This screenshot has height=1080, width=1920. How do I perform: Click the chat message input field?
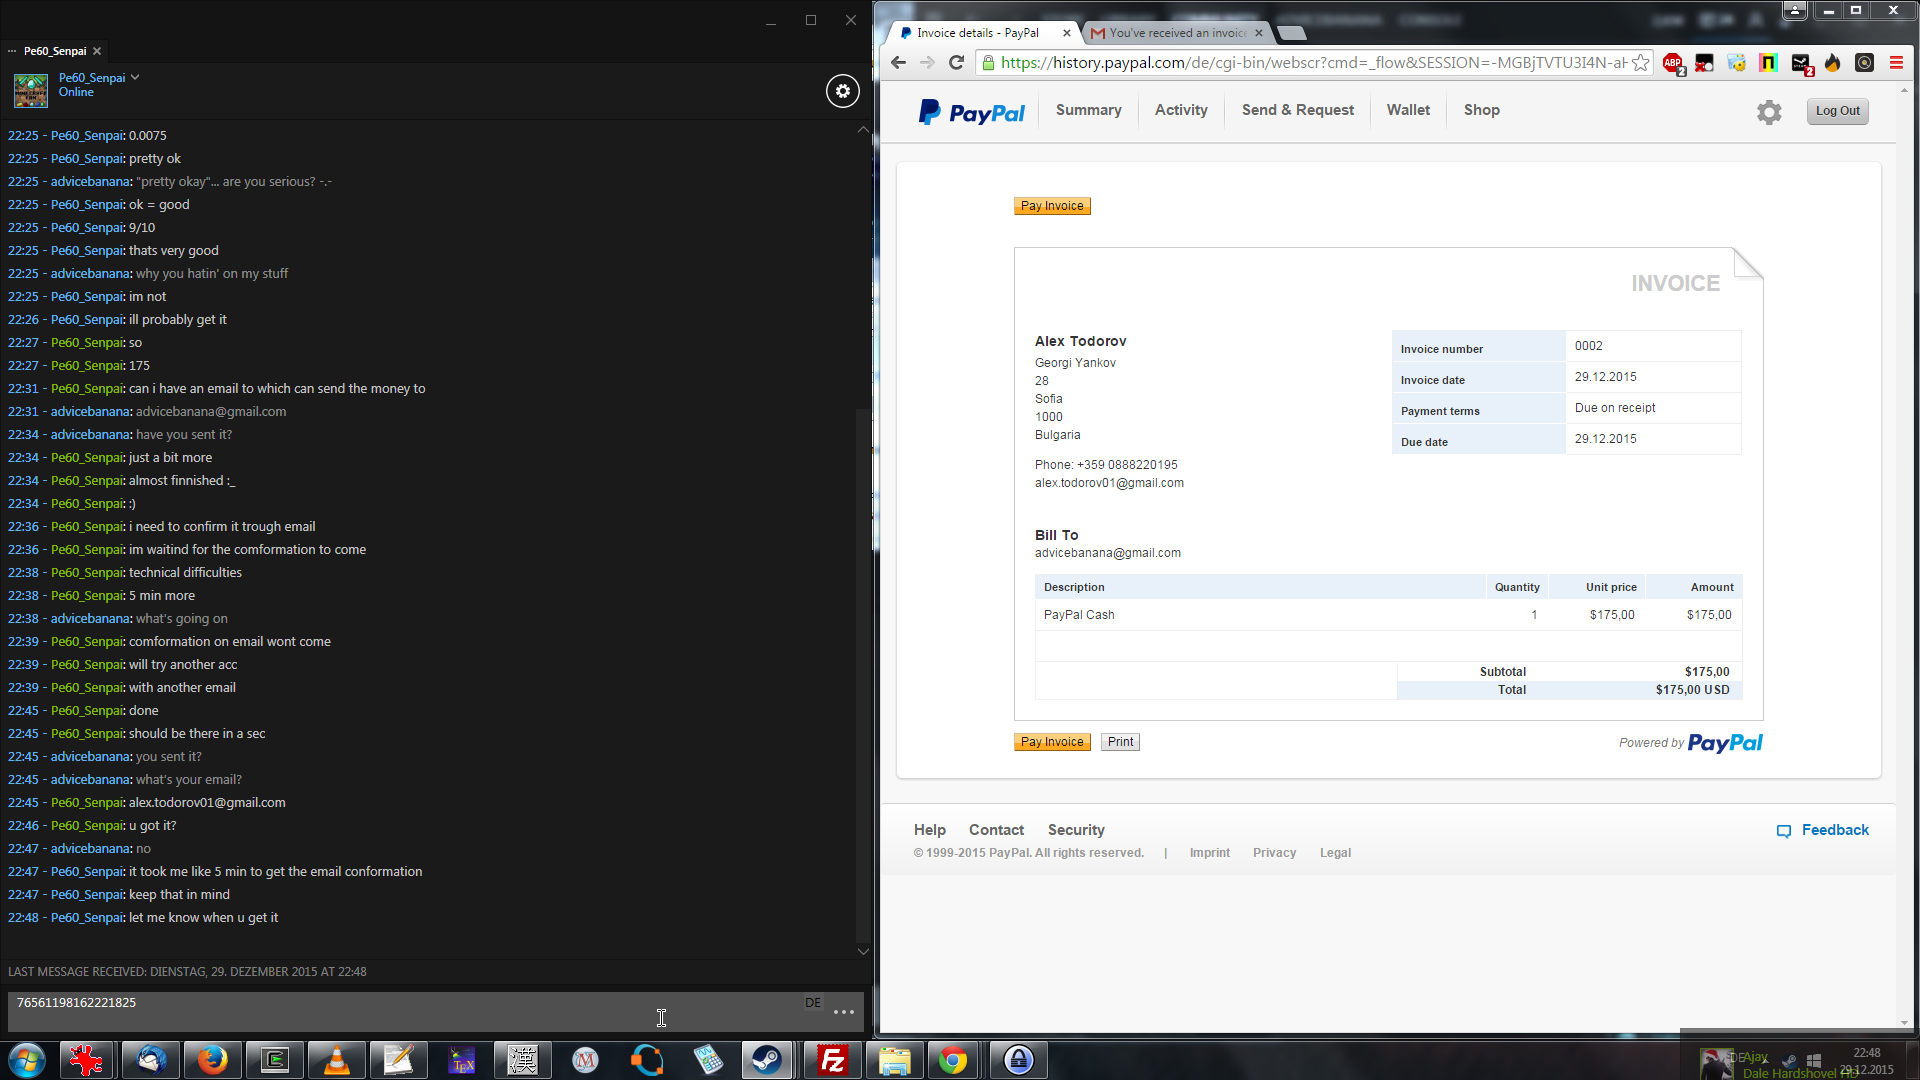point(400,1010)
